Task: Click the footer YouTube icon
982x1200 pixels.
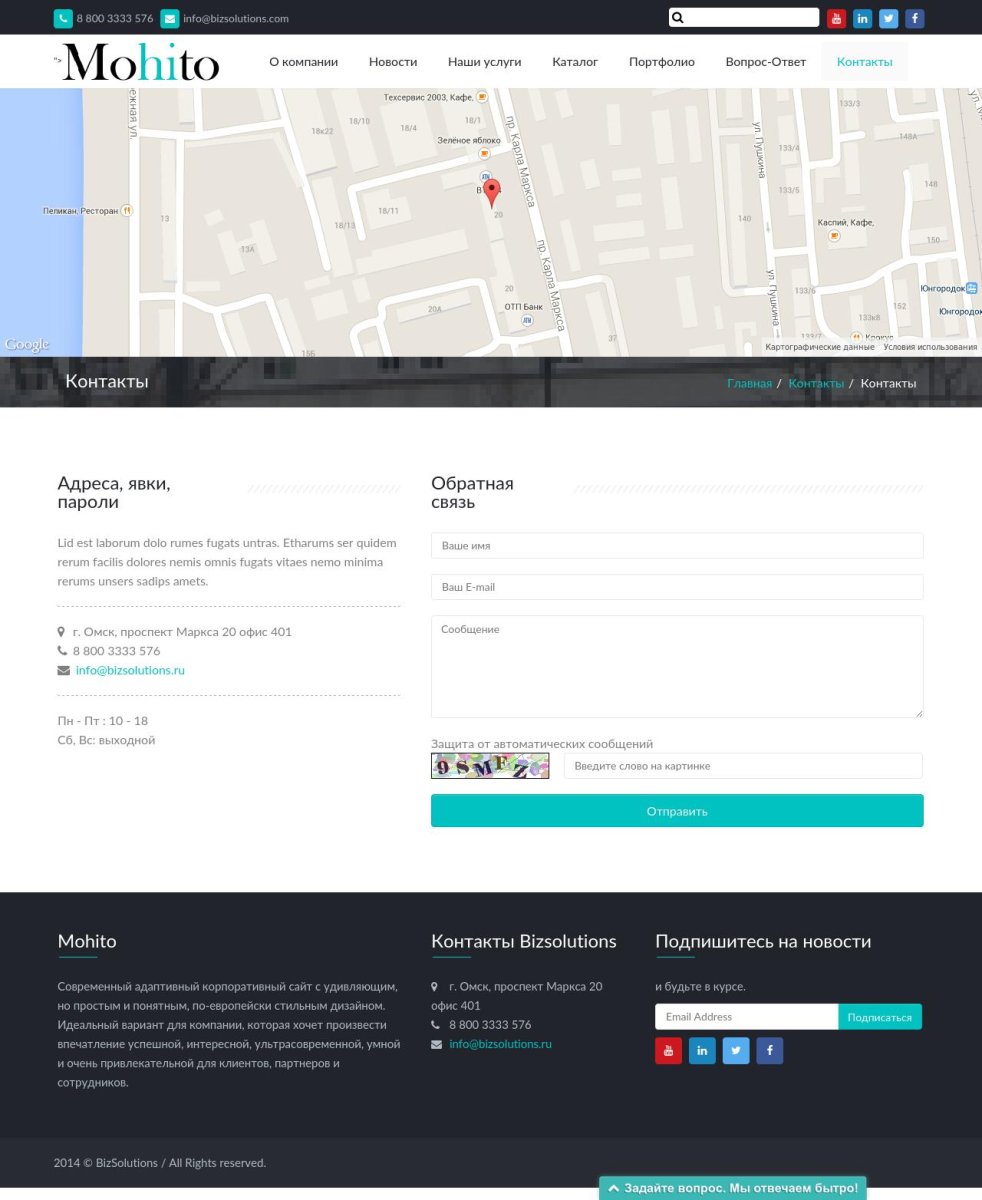Action: [x=668, y=1050]
